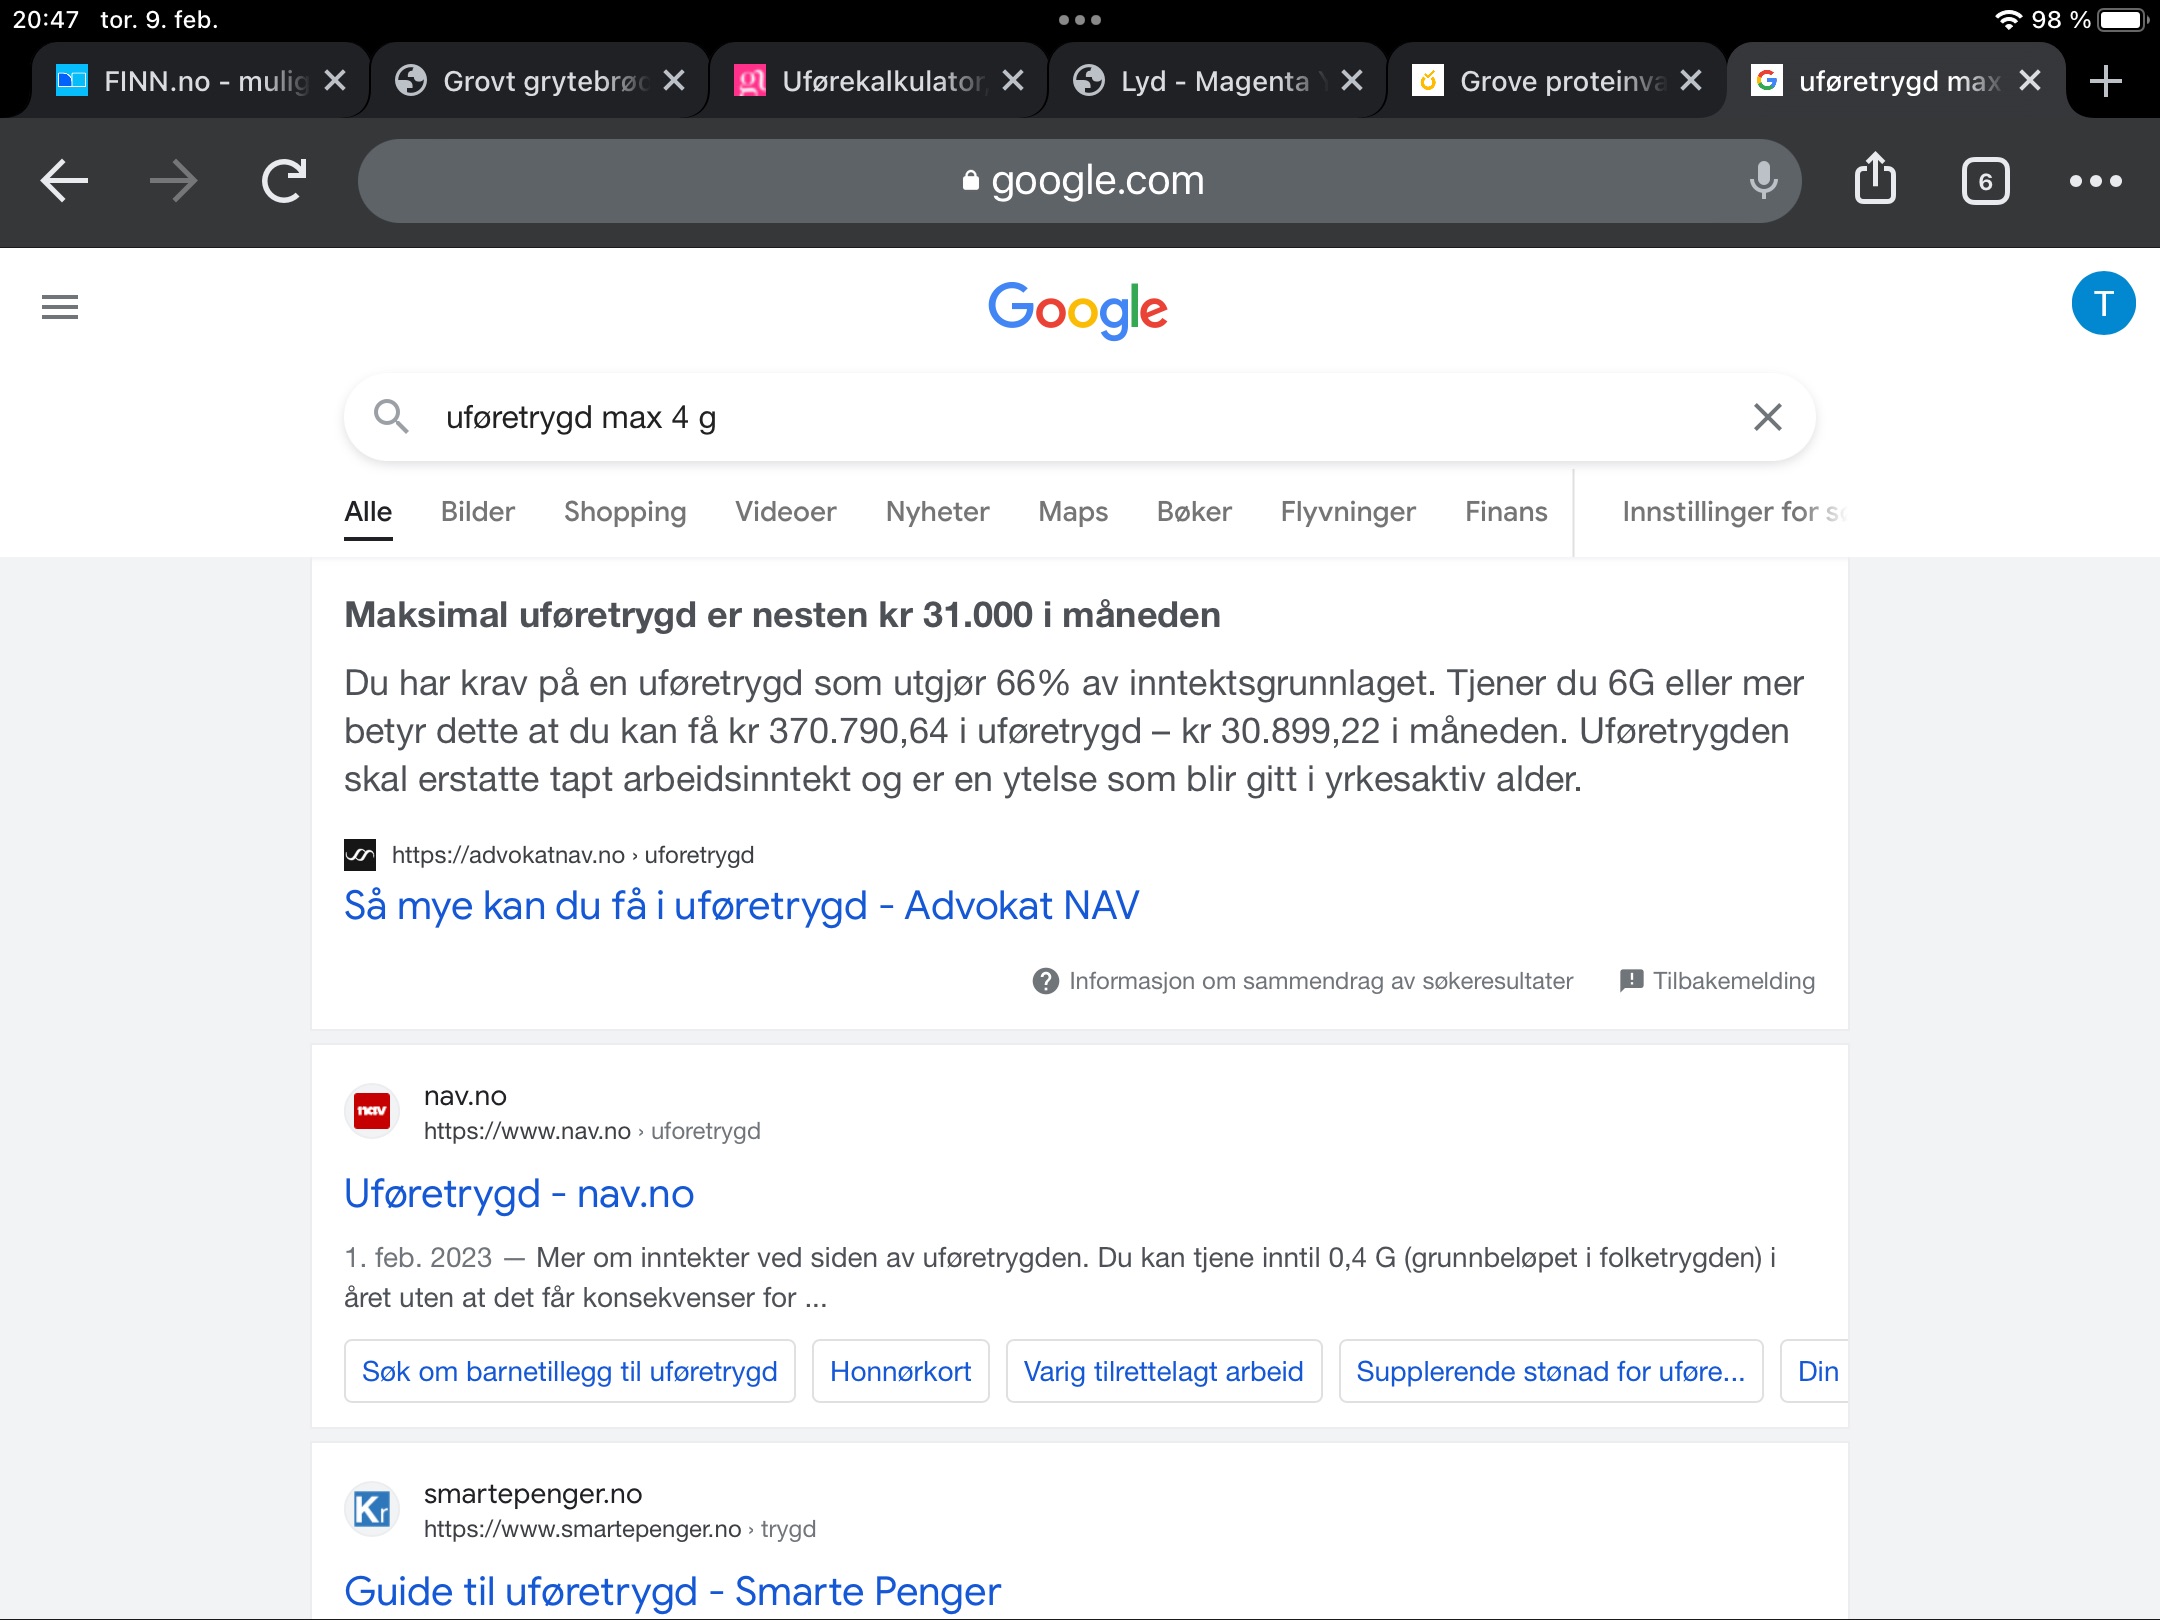This screenshot has width=2160, height=1620.
Task: Select the Finans search filter
Action: click(x=1506, y=512)
